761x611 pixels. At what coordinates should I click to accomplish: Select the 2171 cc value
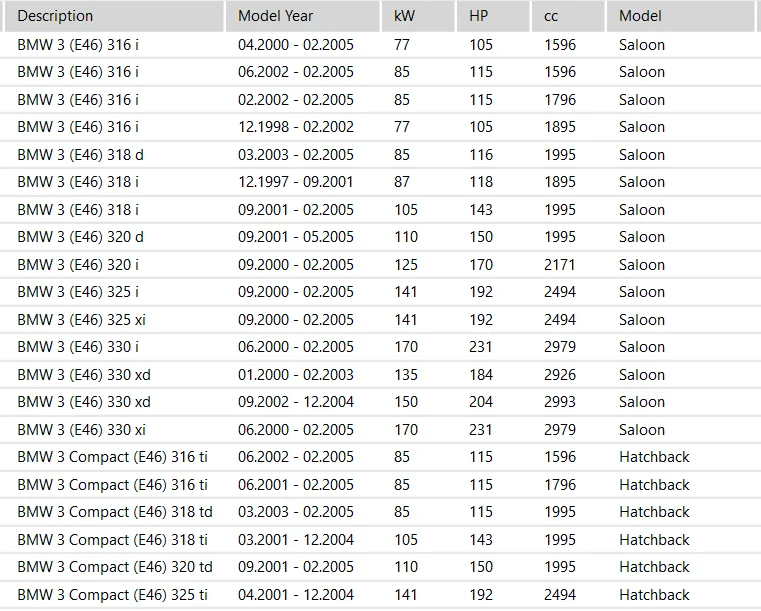point(560,264)
